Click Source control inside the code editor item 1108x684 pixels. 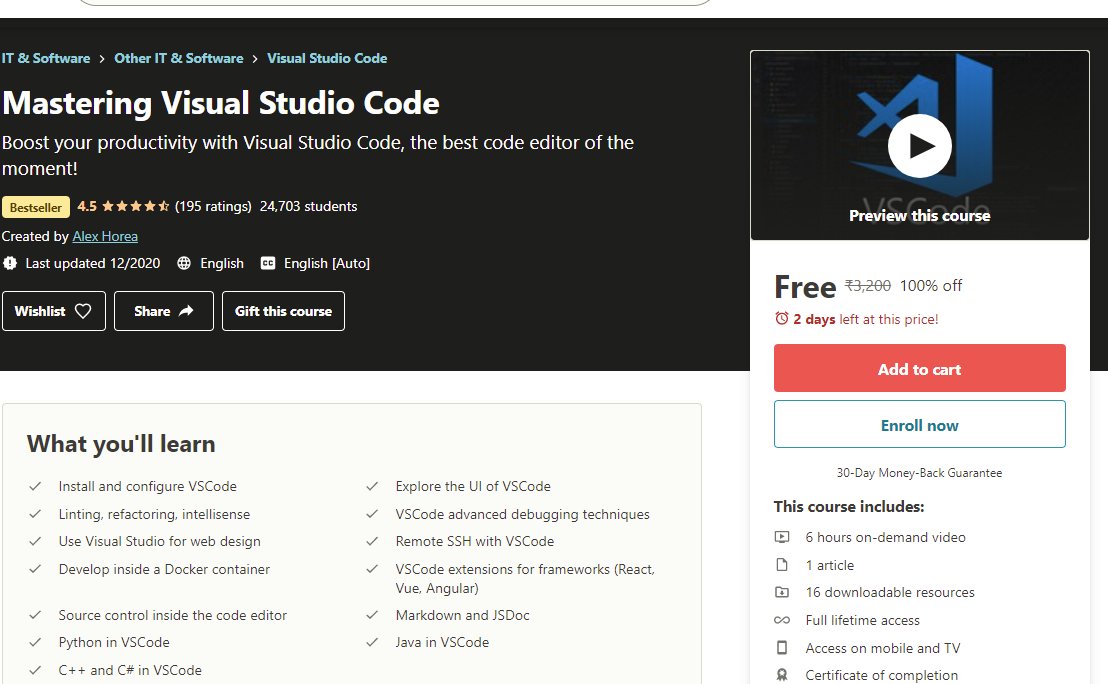[172, 615]
